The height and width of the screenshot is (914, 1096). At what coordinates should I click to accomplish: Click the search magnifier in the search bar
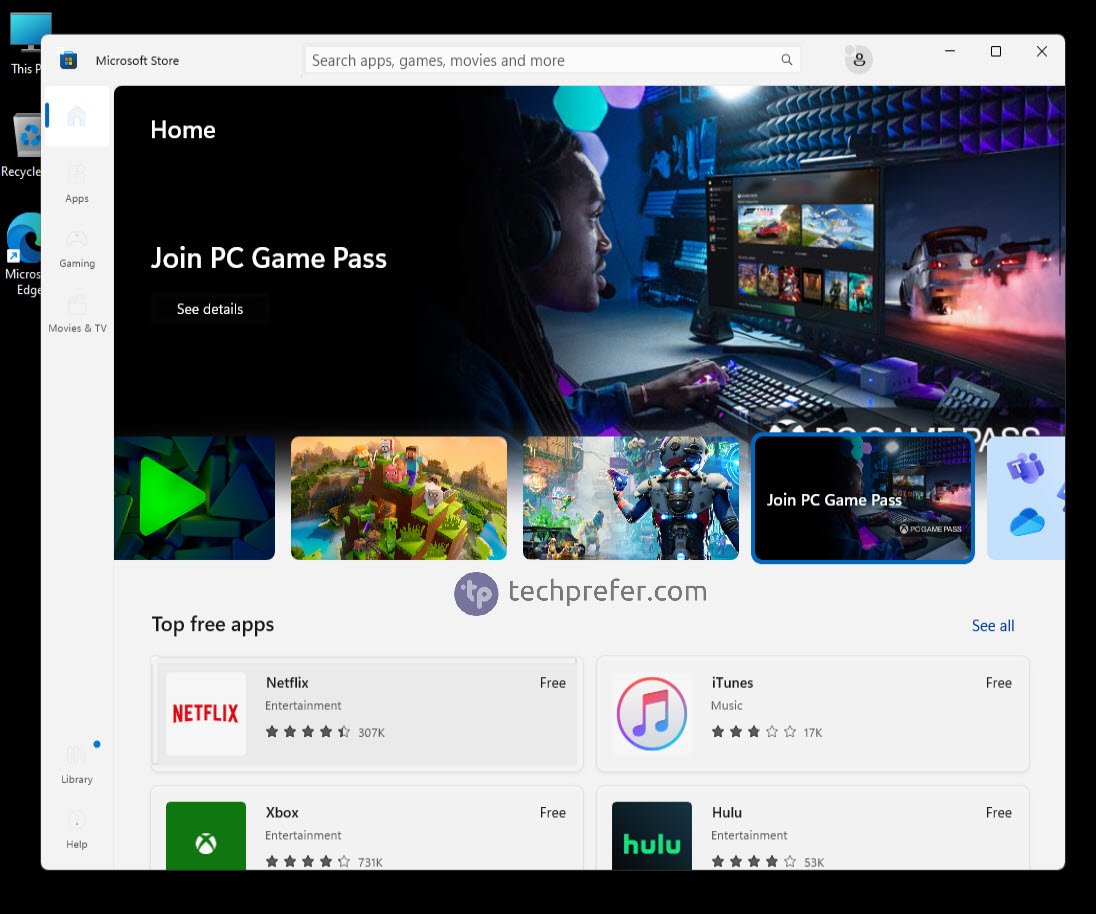coord(787,60)
